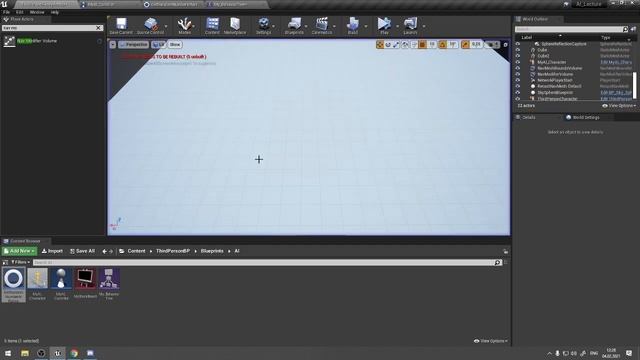Open the viewport Show dropdown

(175, 44)
